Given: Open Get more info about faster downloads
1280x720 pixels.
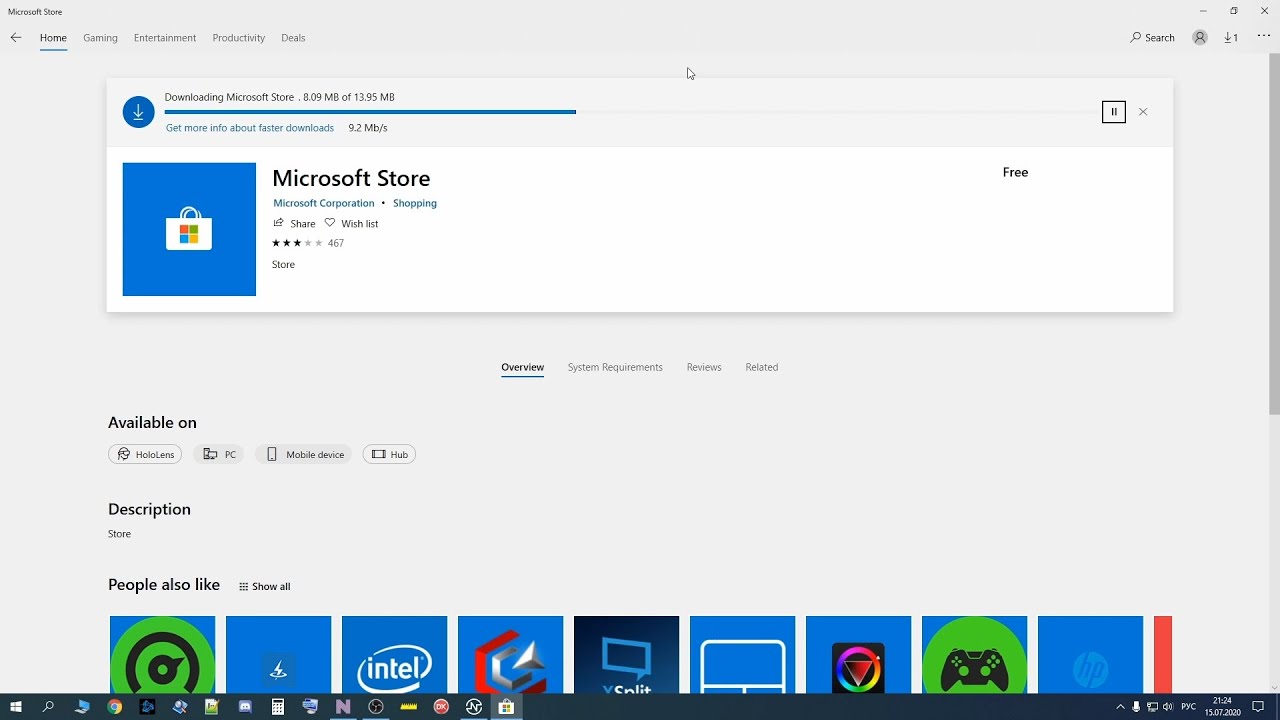Looking at the screenshot, I should click(x=249, y=128).
